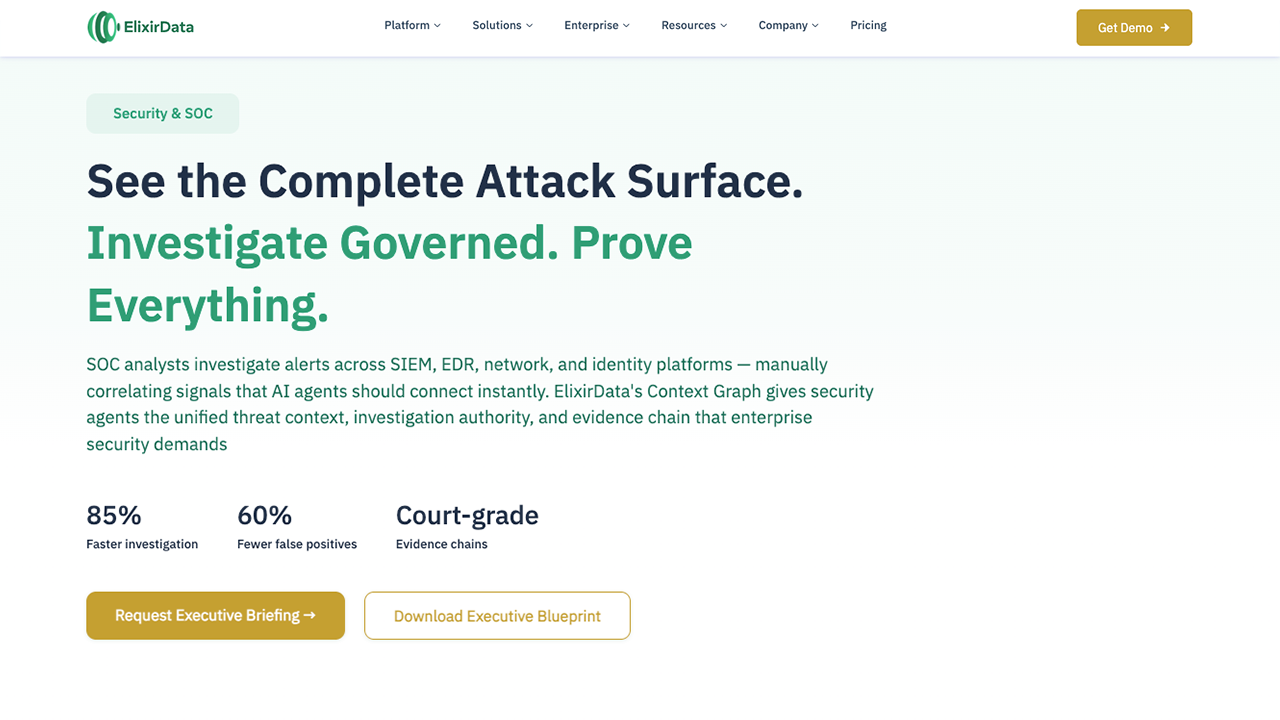Click the See the Complete Attack Surface heading
1280x720 pixels.
click(x=445, y=181)
